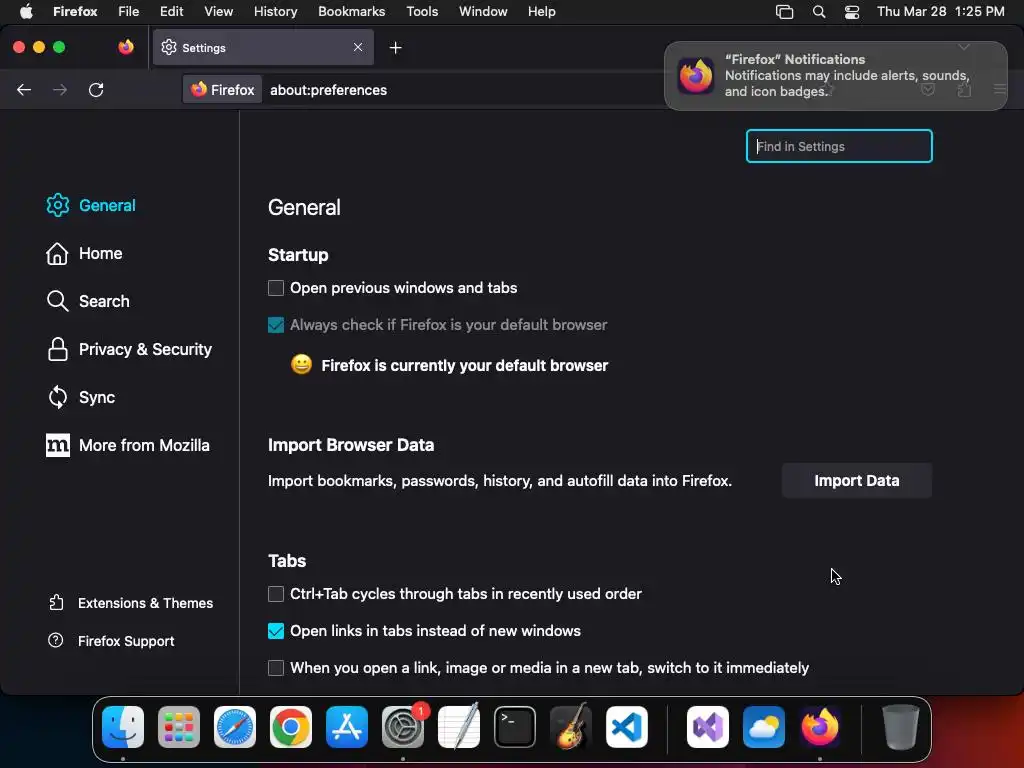Launch Safari from the Dock
1024x768 pixels.
[x=234, y=727]
